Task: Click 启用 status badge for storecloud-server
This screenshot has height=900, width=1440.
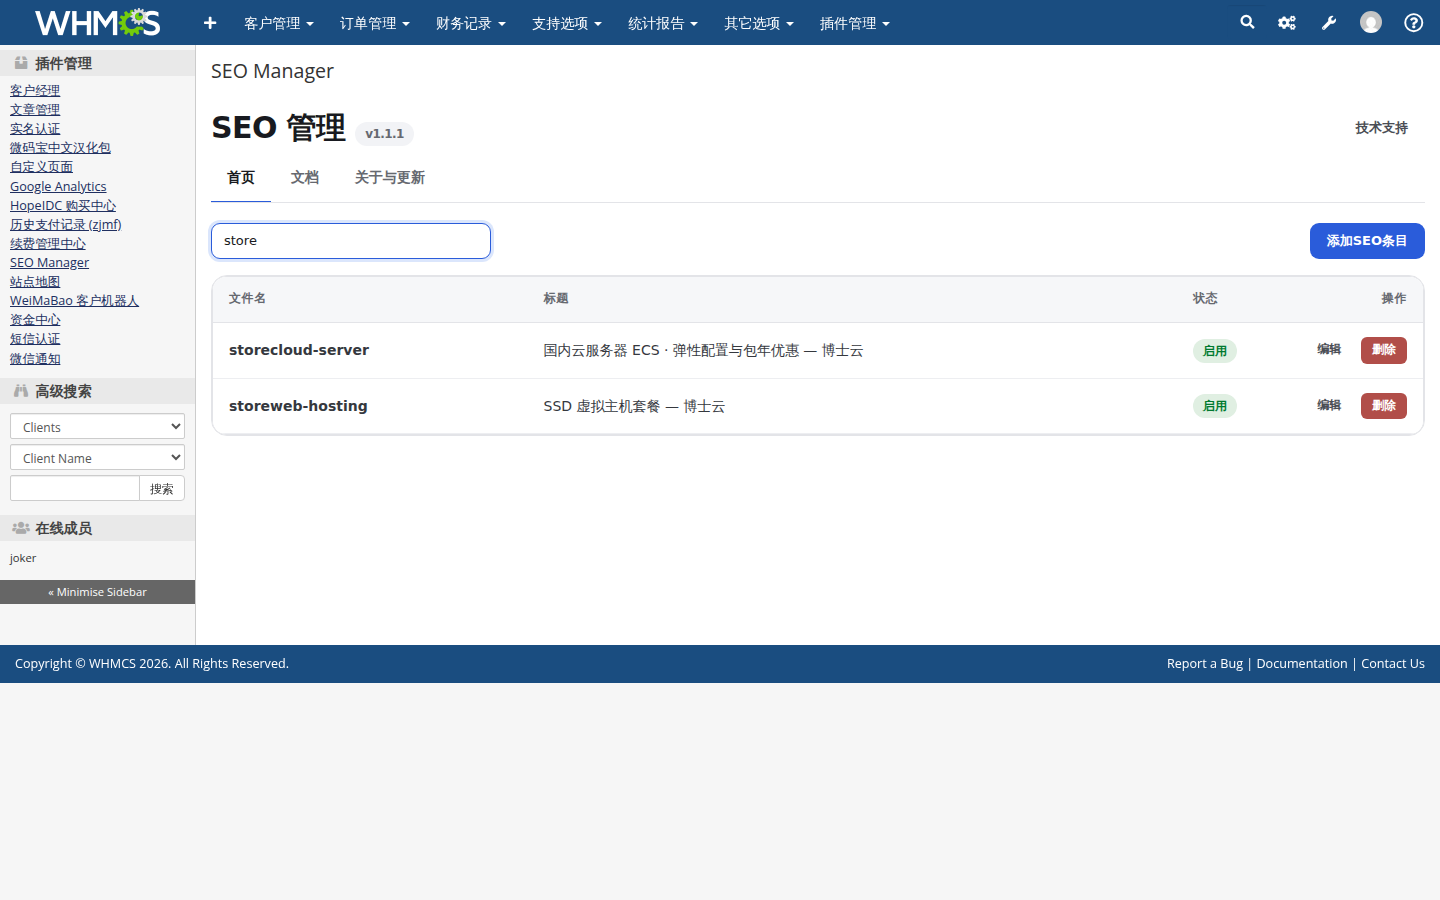Action: coord(1215,351)
